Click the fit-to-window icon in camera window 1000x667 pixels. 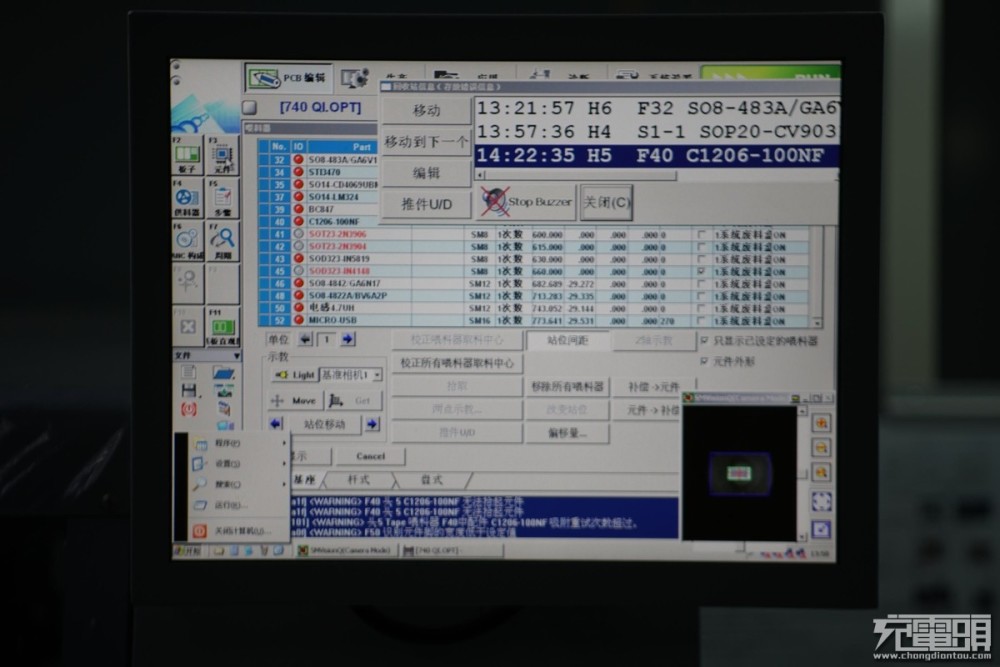[x=821, y=501]
